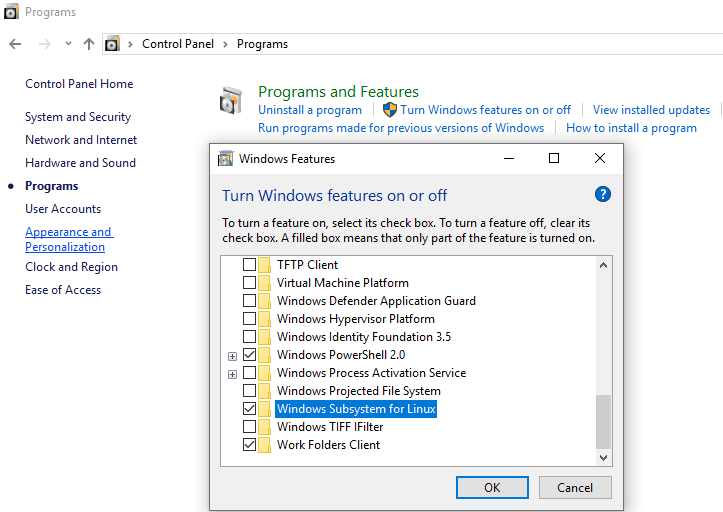Viewport: 723px width, 512px height.
Task: Expand the Windows PowerShell 2.0 tree node
Action: tap(232, 355)
